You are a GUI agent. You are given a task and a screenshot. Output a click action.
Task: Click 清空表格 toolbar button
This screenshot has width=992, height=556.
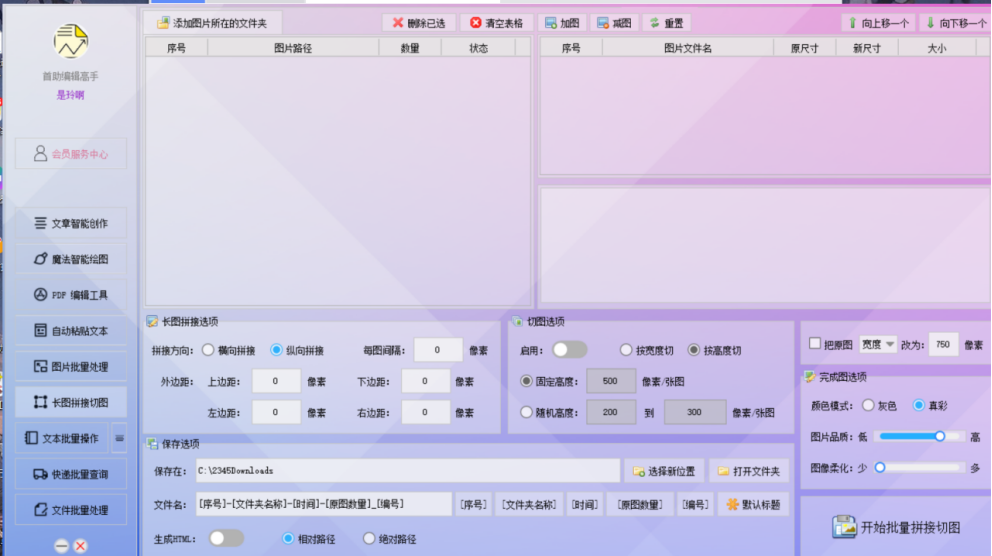coord(497,23)
